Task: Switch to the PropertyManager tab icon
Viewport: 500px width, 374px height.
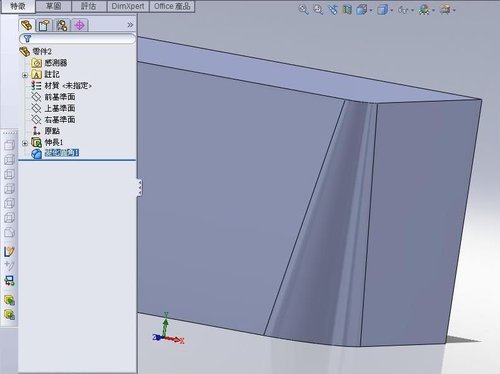Action: [x=44, y=25]
